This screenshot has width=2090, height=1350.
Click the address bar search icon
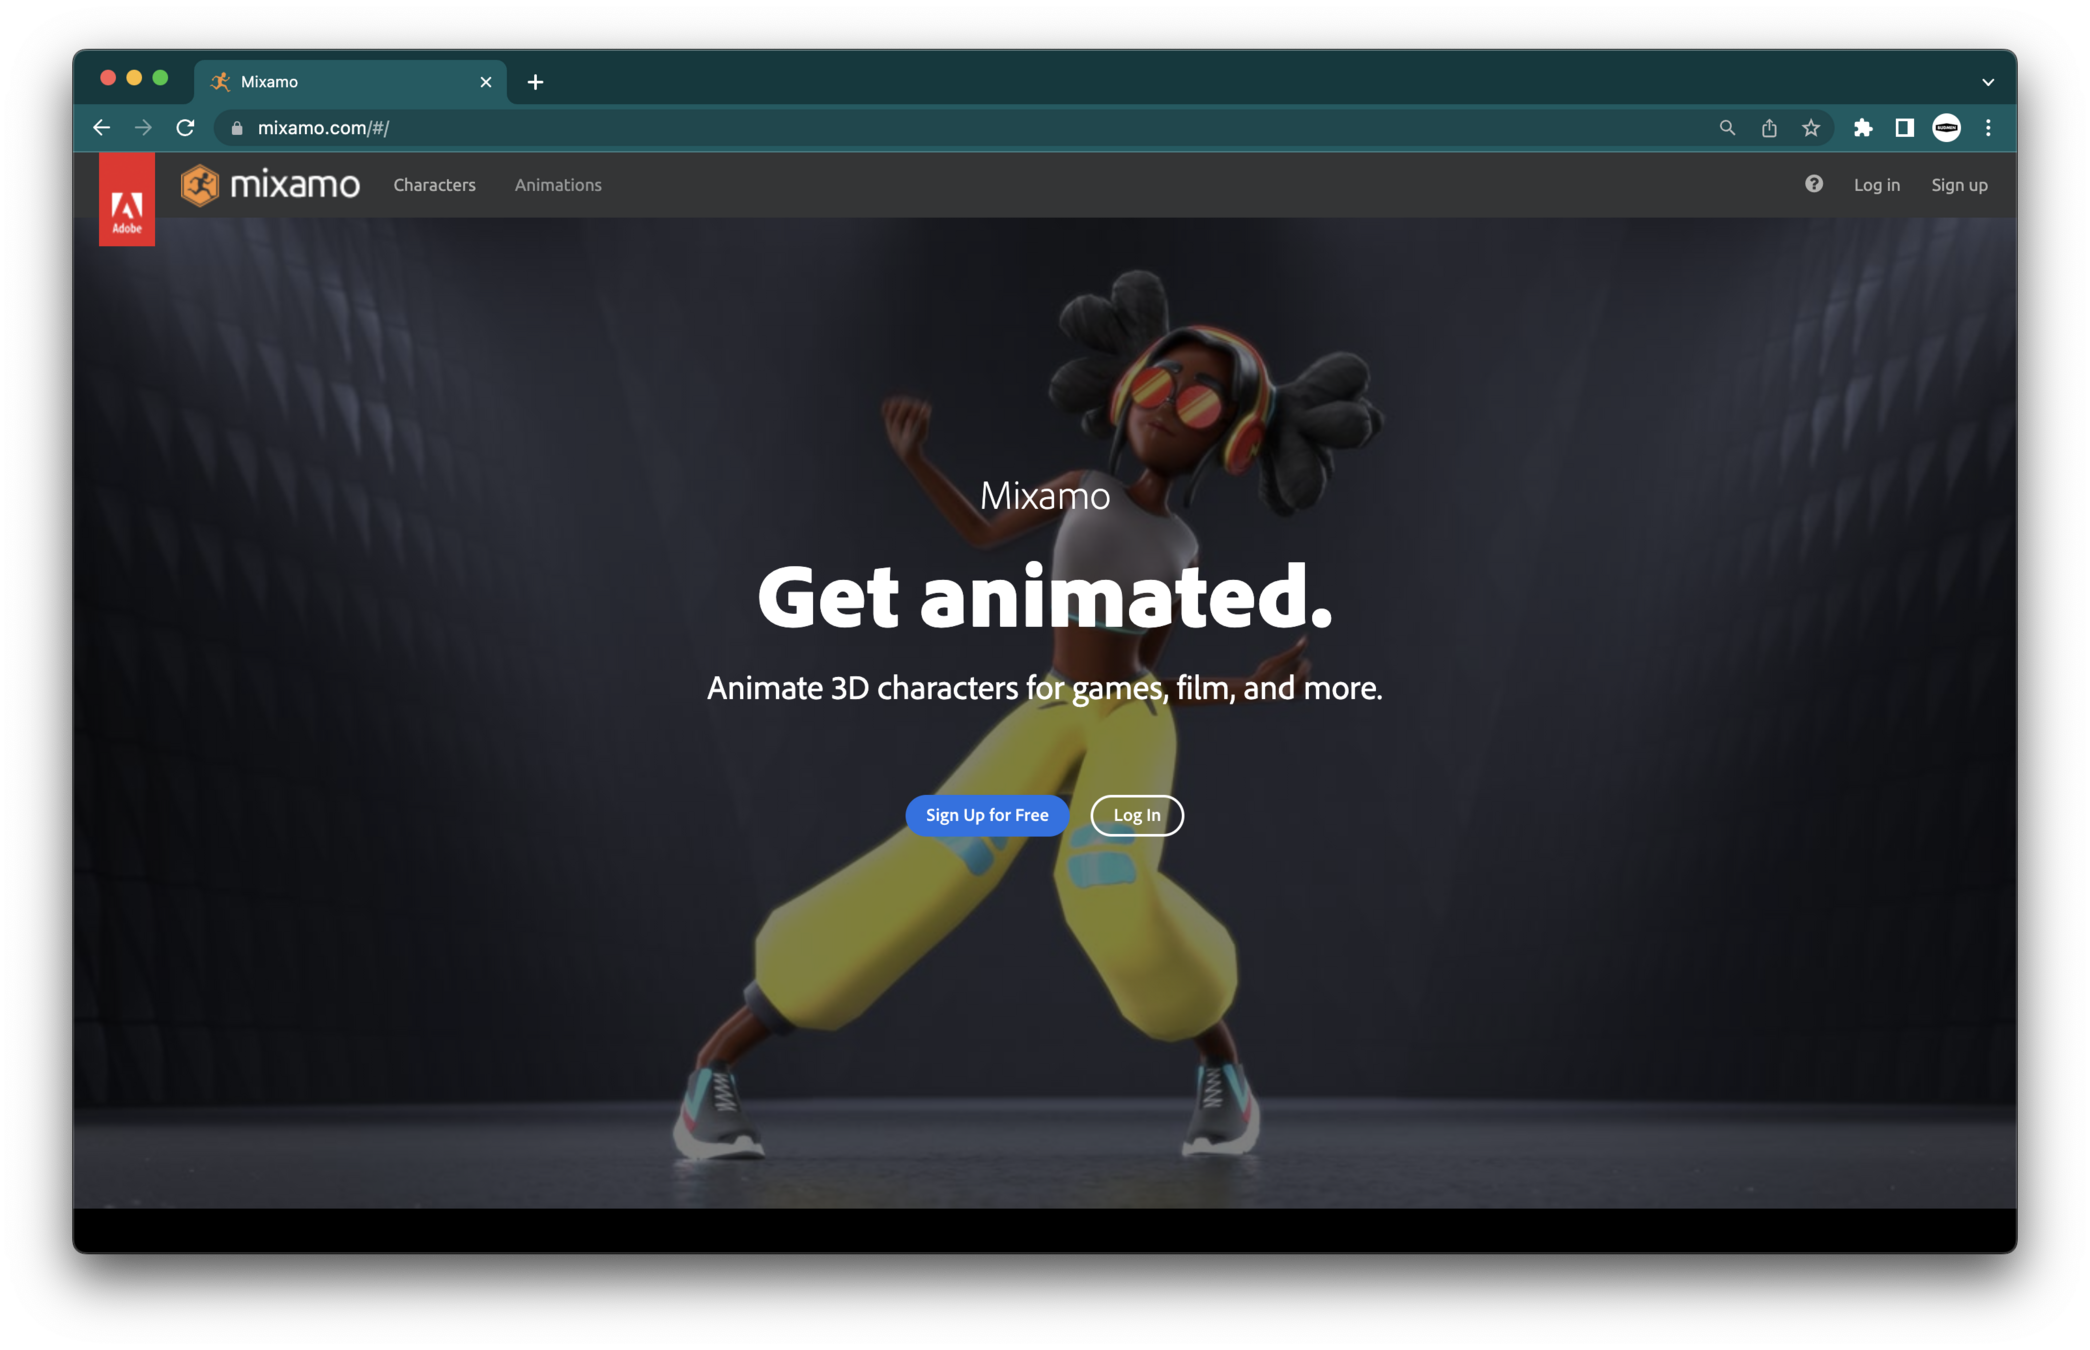click(x=1727, y=128)
